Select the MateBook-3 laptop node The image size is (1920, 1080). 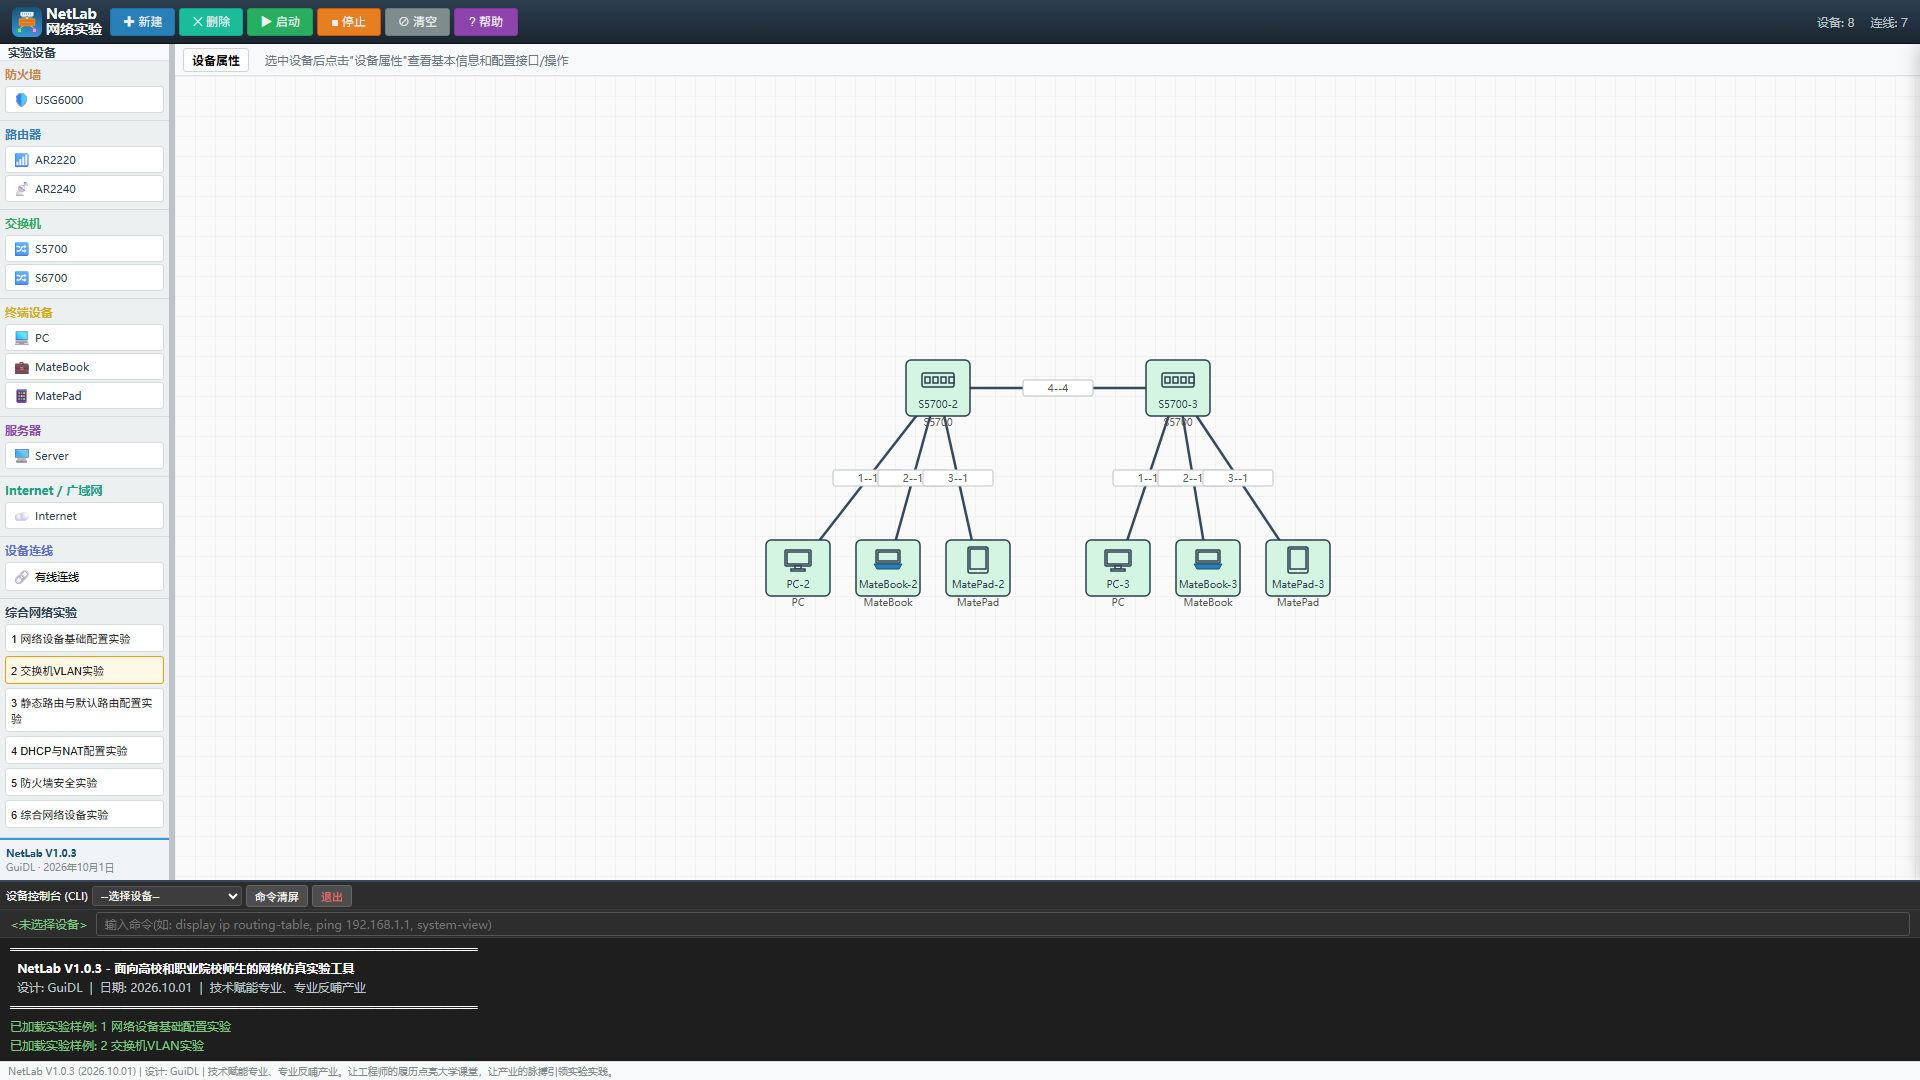pyautogui.click(x=1207, y=568)
